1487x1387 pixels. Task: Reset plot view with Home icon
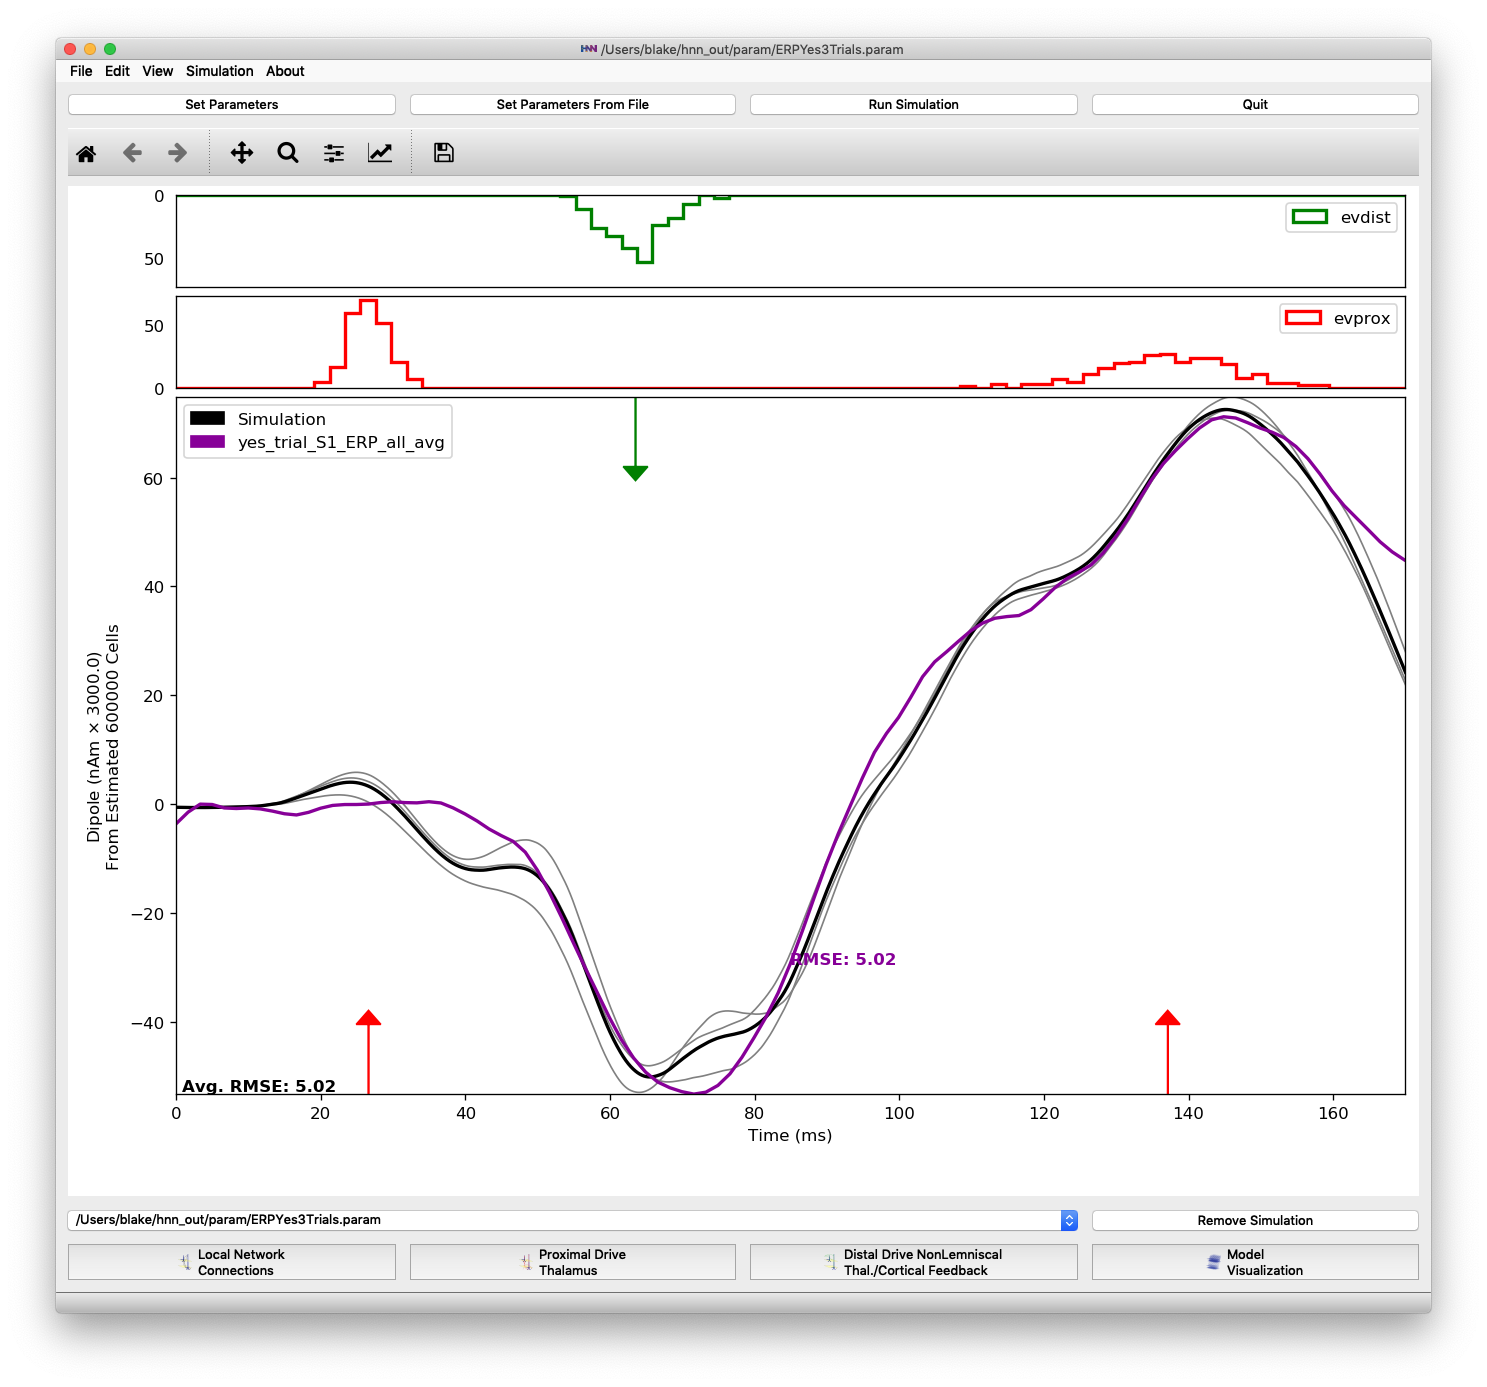pyautogui.click(x=86, y=153)
